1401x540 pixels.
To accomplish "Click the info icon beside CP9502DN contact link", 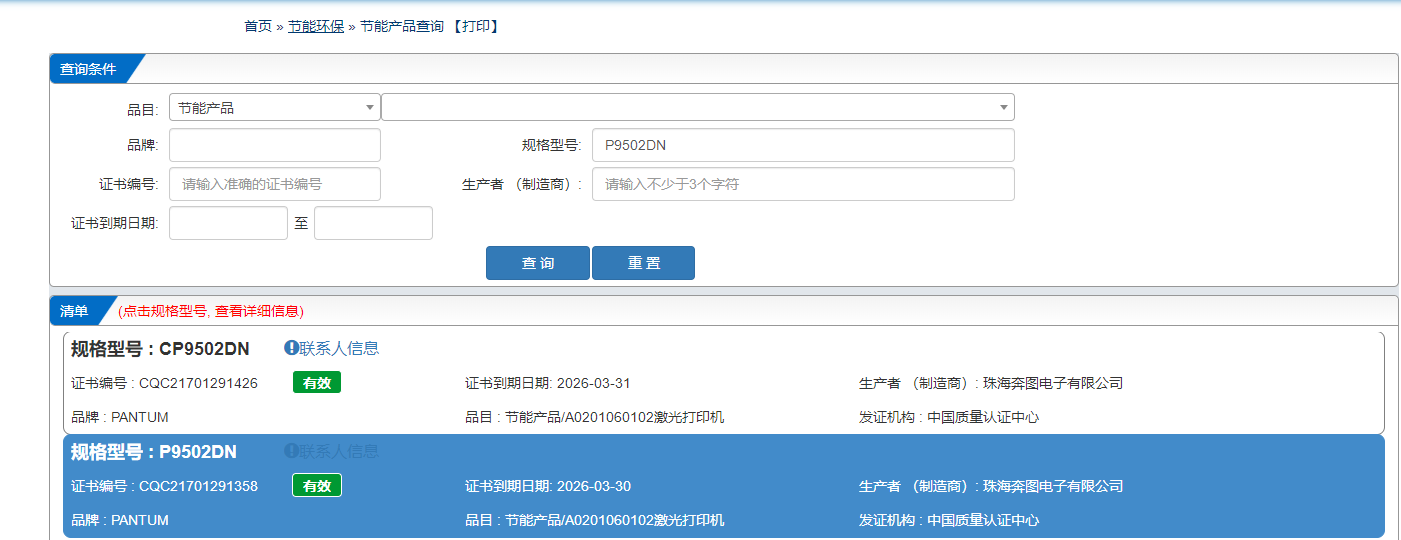I will coord(291,348).
